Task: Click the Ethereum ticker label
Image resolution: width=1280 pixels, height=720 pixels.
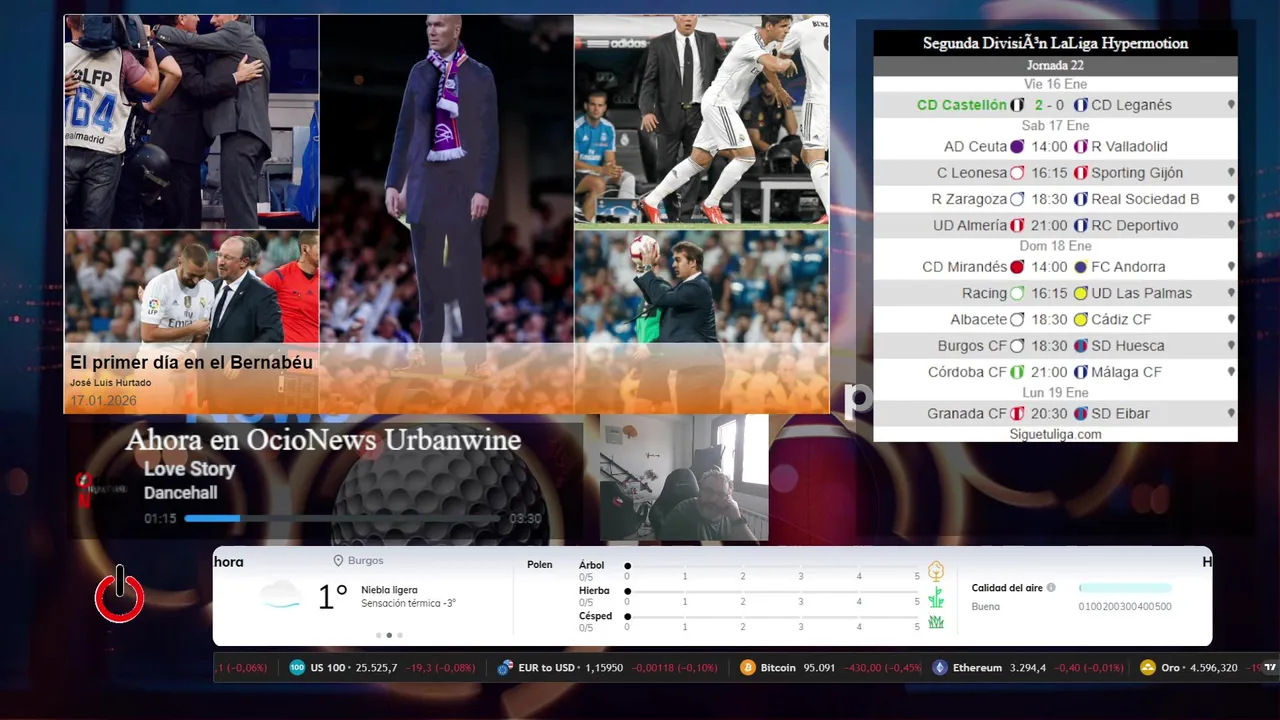Action: (x=977, y=668)
